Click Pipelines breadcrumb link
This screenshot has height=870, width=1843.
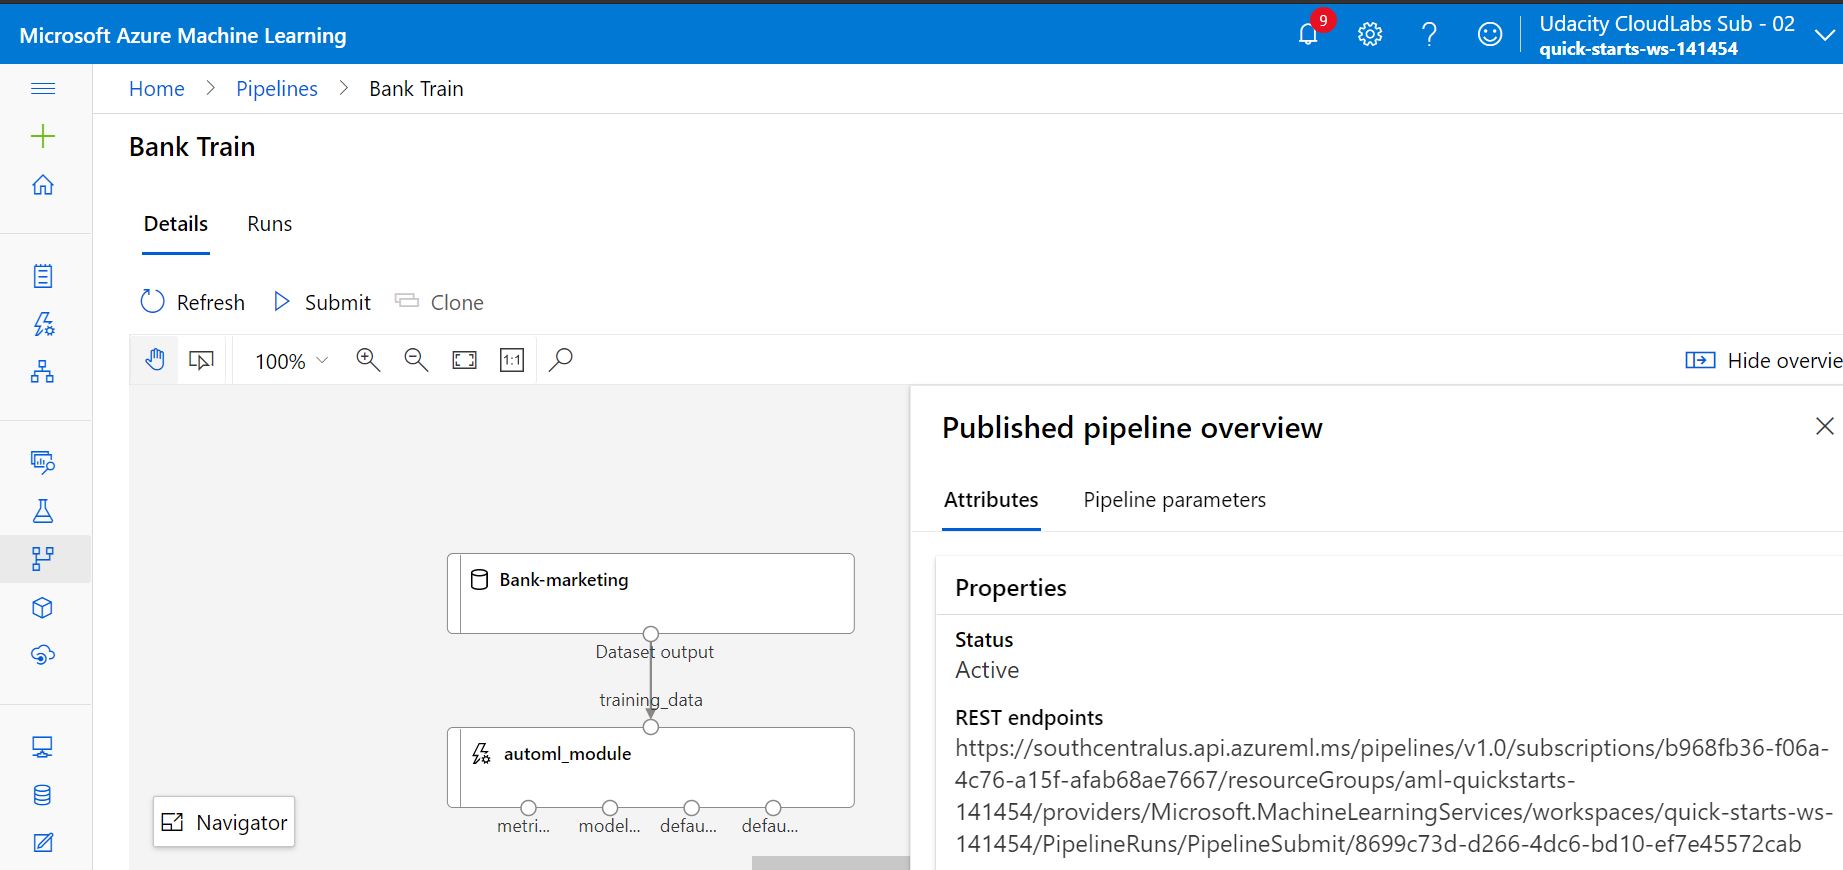277,89
